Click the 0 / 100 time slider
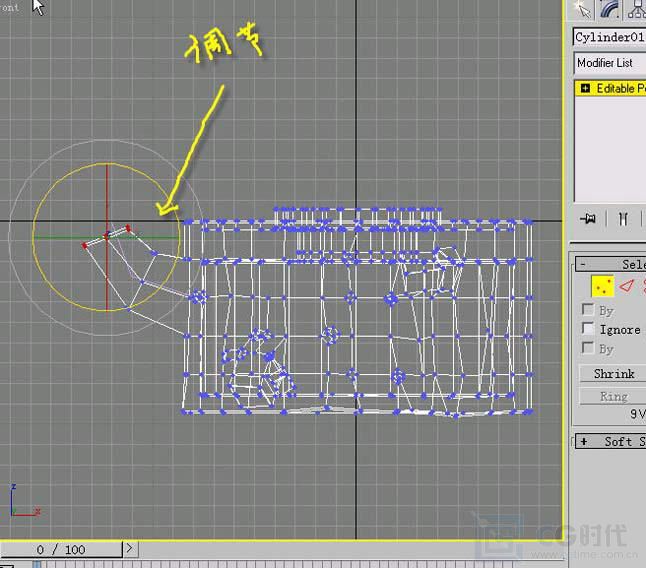This screenshot has width=646, height=568. (x=61, y=549)
